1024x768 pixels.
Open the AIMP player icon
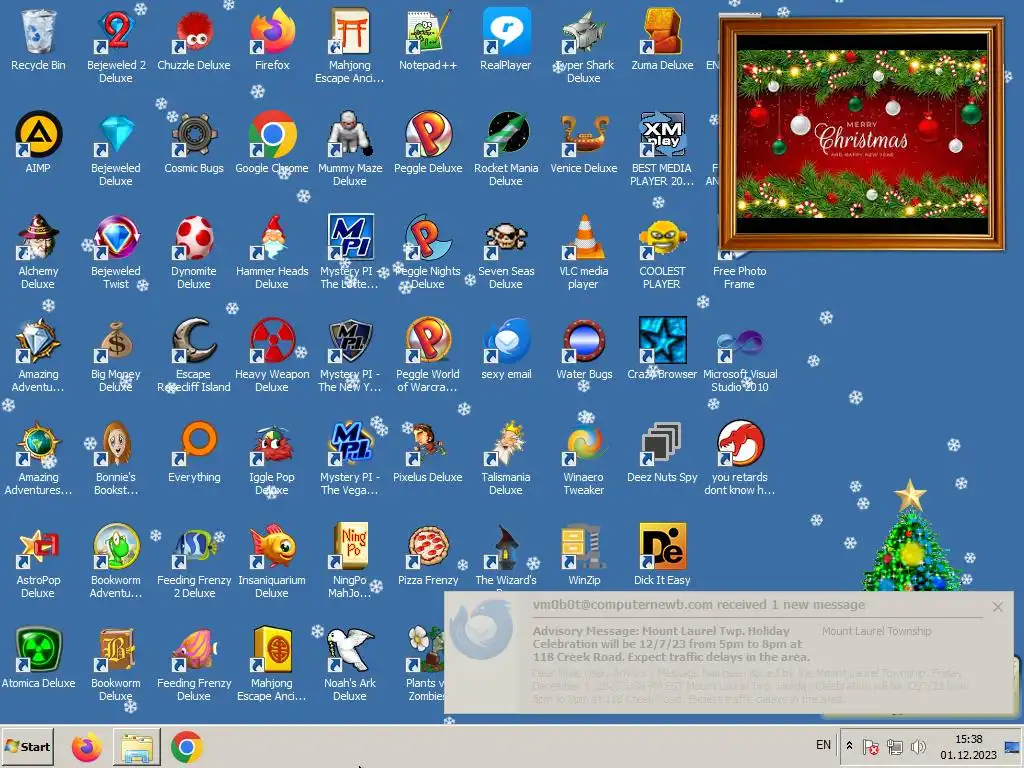click(38, 134)
